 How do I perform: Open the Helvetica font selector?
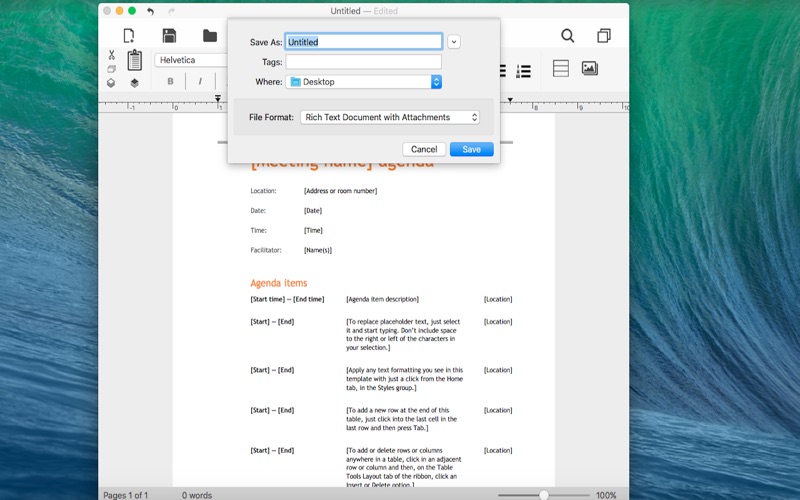(191, 60)
